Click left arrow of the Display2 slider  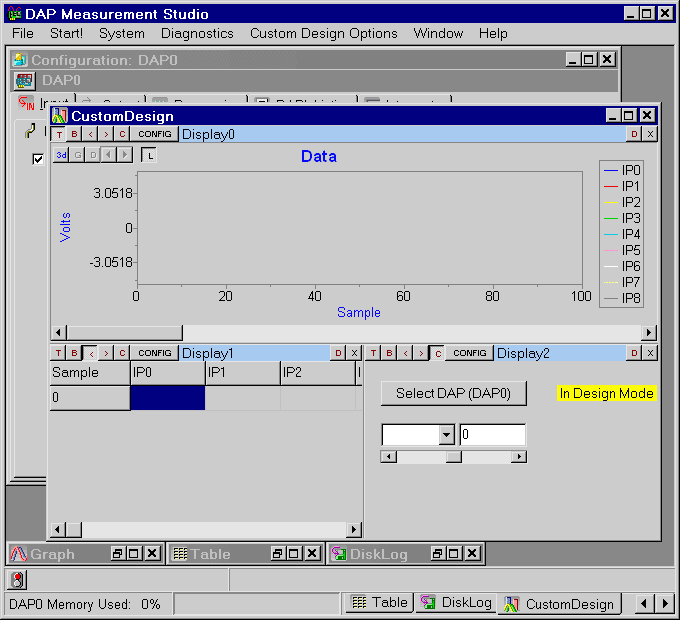click(x=389, y=457)
